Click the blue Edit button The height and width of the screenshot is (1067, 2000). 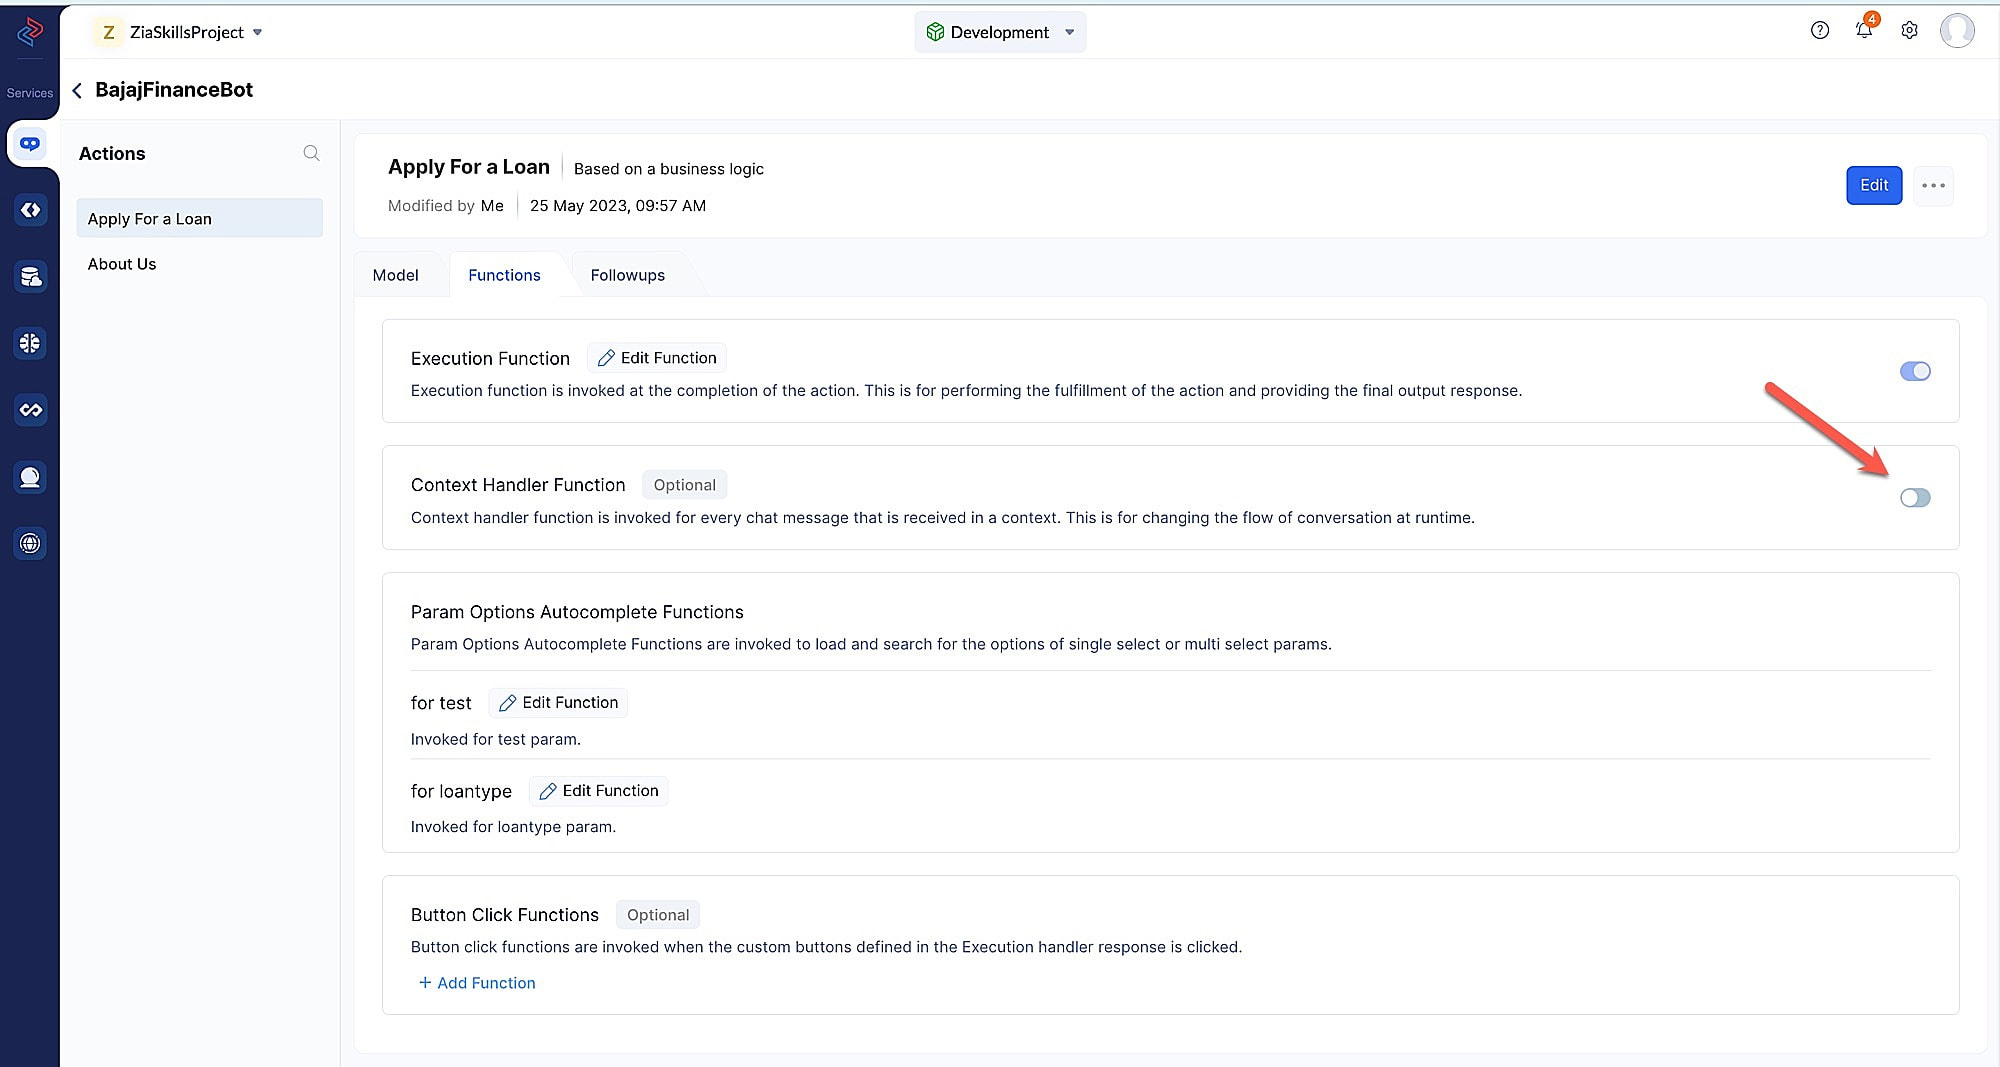1873,185
